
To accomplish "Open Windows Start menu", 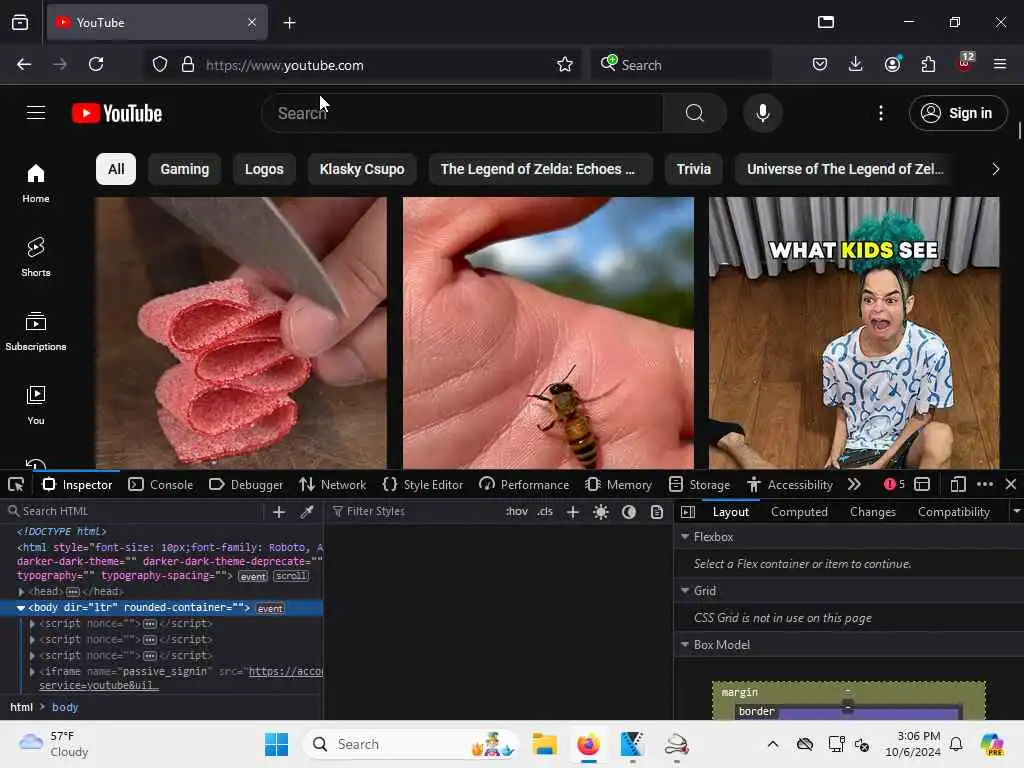I will click(x=276, y=744).
